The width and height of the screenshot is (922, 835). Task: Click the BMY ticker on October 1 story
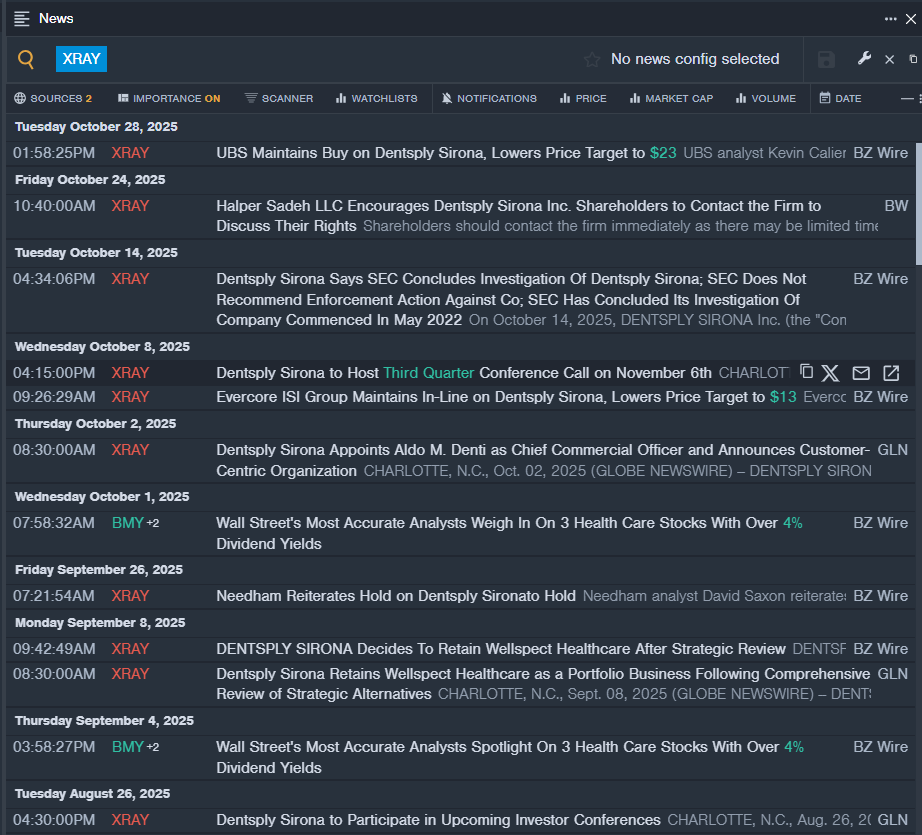pyautogui.click(x=128, y=522)
